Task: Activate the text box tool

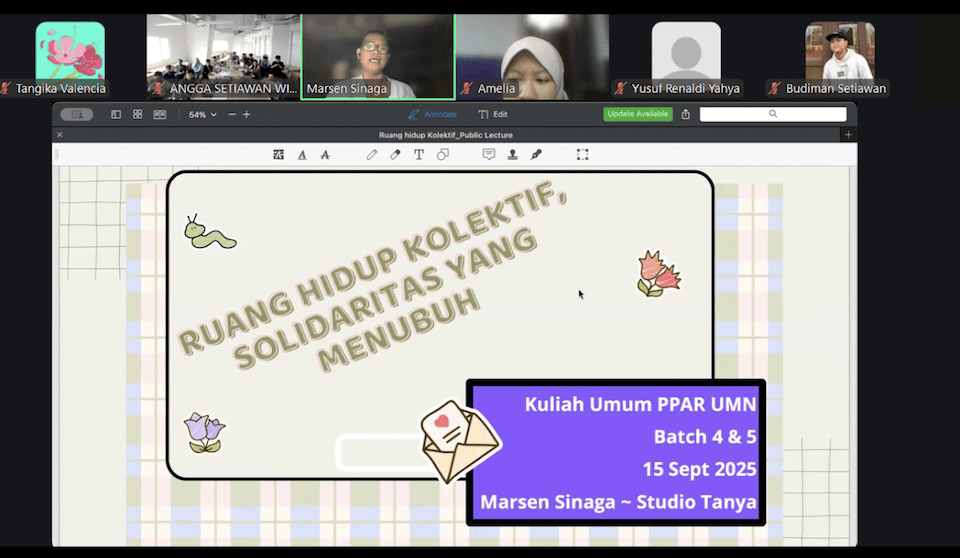Action: tap(418, 155)
